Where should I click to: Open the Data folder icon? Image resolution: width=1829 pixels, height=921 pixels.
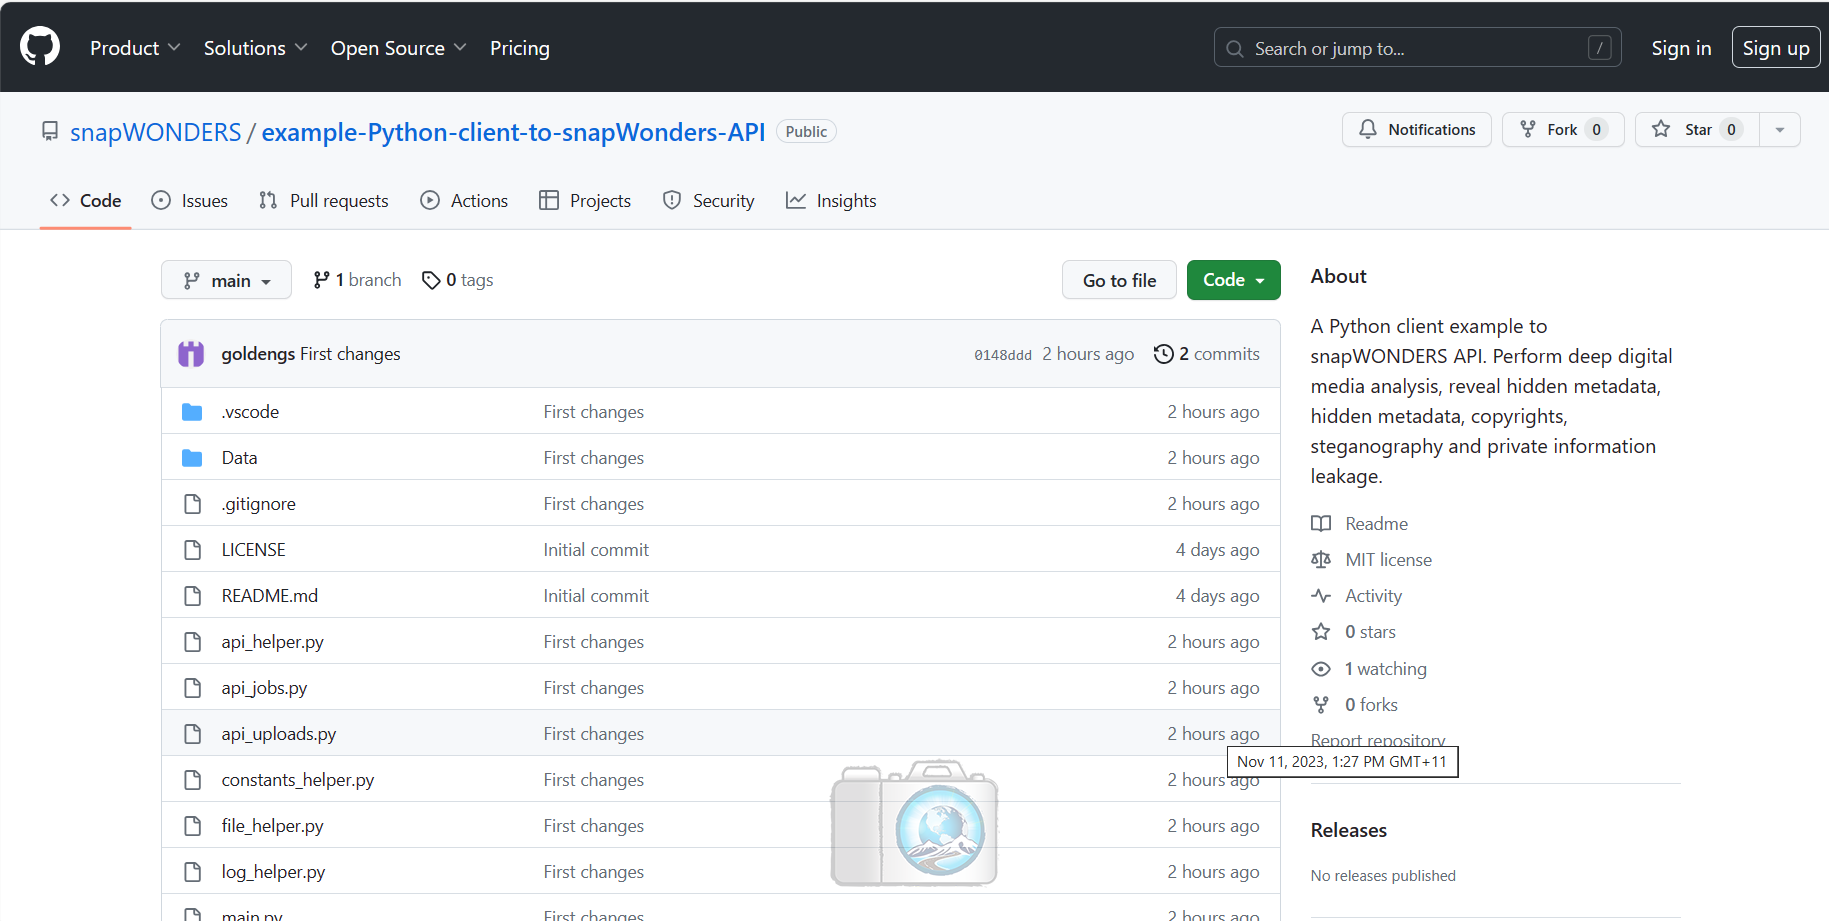click(192, 458)
